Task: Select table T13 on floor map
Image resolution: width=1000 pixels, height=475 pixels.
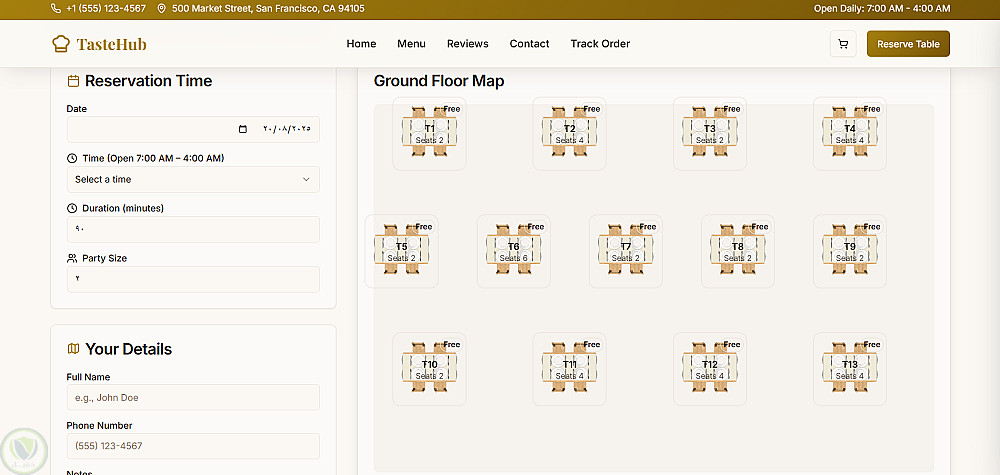Action: (x=849, y=369)
